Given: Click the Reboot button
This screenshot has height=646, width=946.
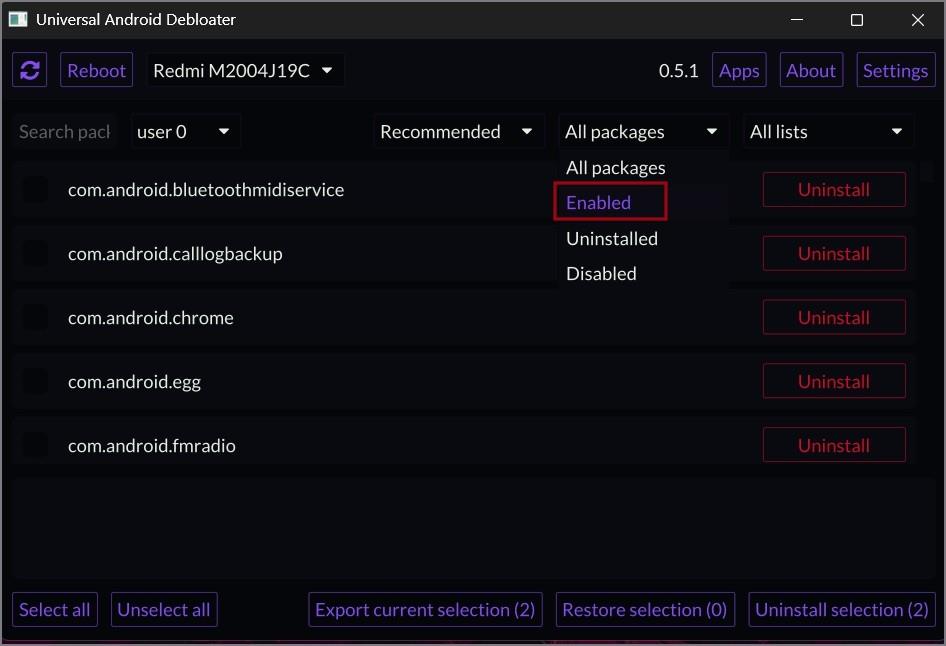Looking at the screenshot, I should coord(97,70).
